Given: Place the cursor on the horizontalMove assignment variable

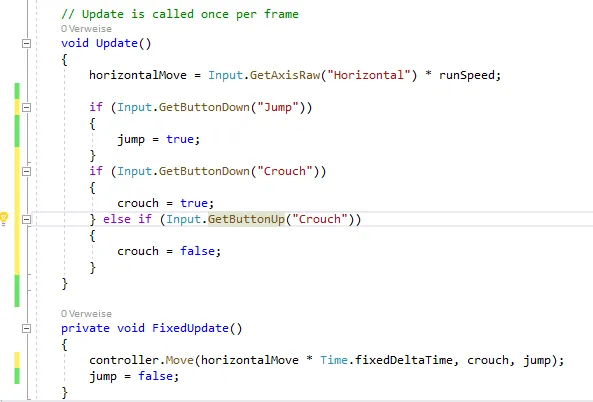Looking at the screenshot, I should [x=138, y=75].
